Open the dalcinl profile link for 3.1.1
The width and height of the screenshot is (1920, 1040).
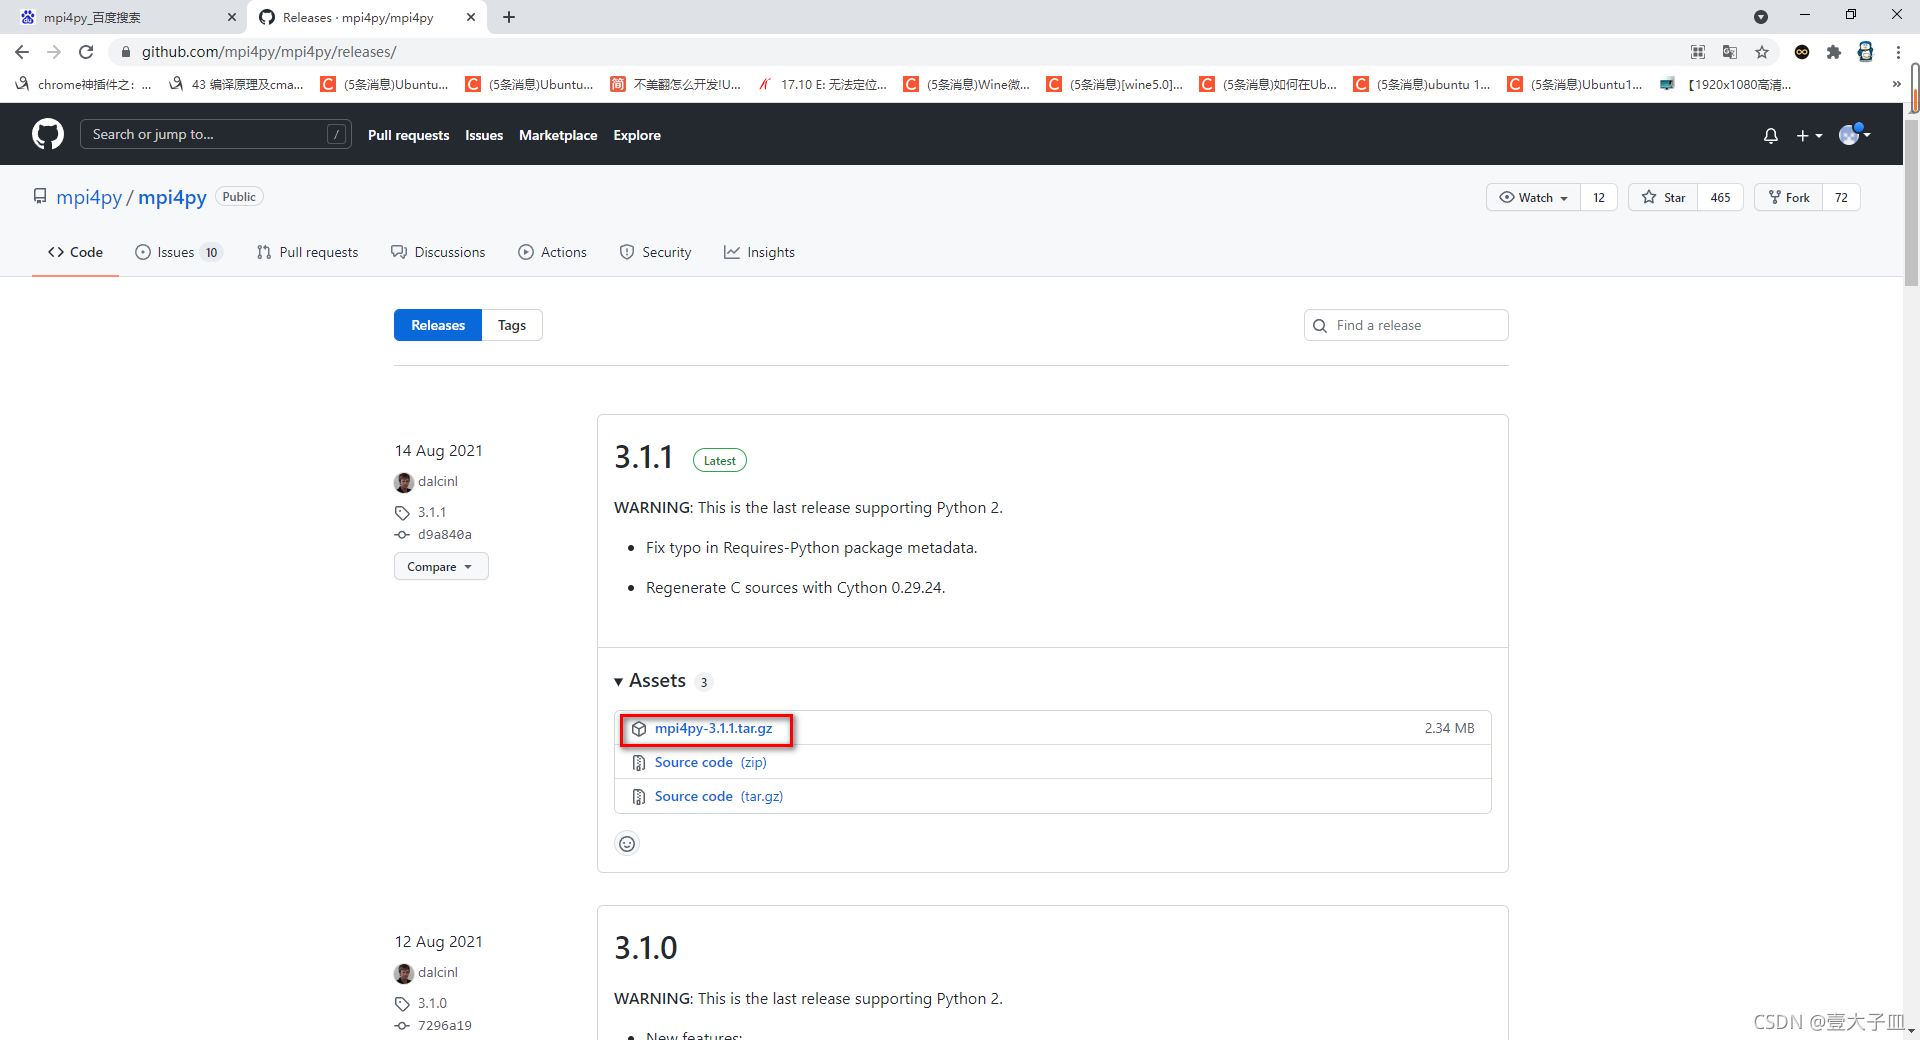438,482
